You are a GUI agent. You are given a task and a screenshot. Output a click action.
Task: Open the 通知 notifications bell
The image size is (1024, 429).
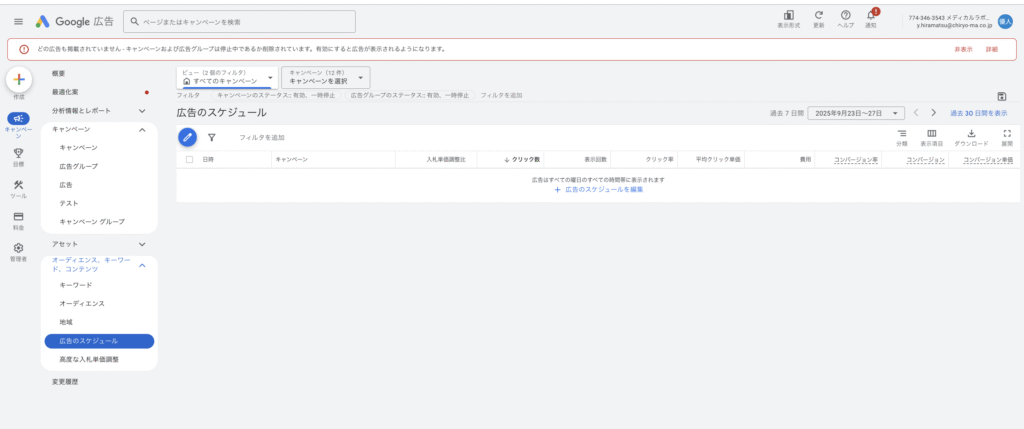click(x=872, y=17)
